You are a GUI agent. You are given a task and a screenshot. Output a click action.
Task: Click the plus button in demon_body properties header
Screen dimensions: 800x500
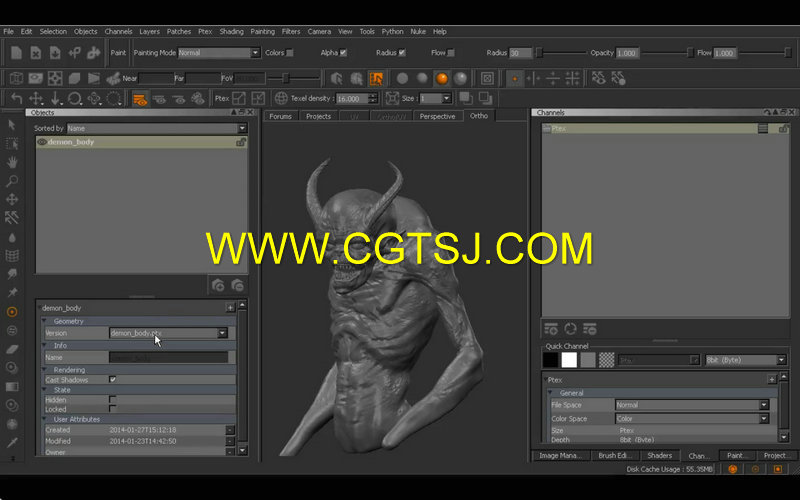click(x=230, y=307)
